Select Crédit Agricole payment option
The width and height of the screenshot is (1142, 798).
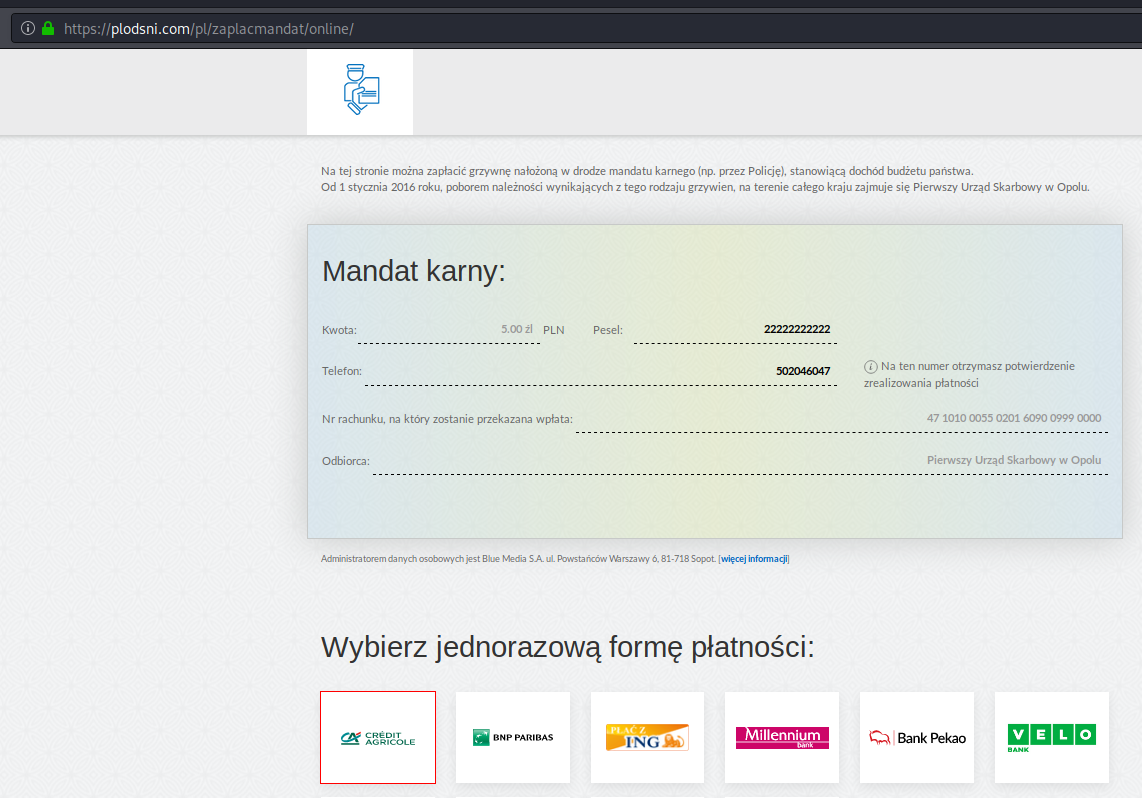[378, 738]
